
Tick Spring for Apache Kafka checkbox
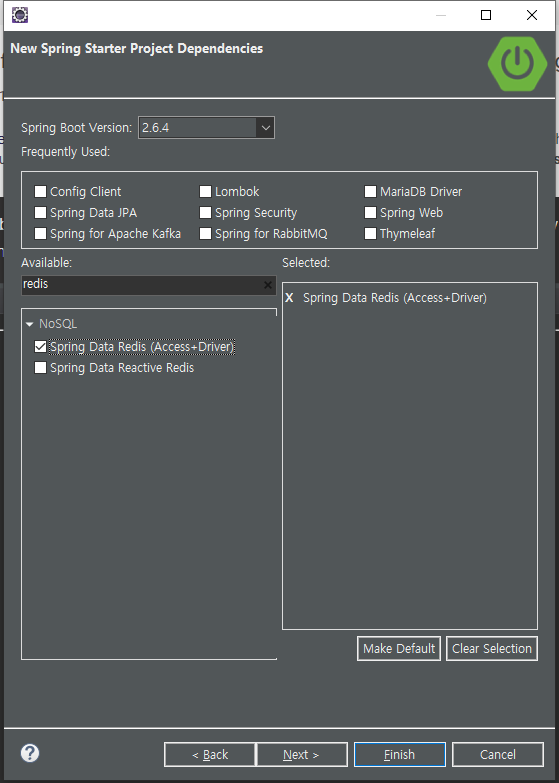40,234
